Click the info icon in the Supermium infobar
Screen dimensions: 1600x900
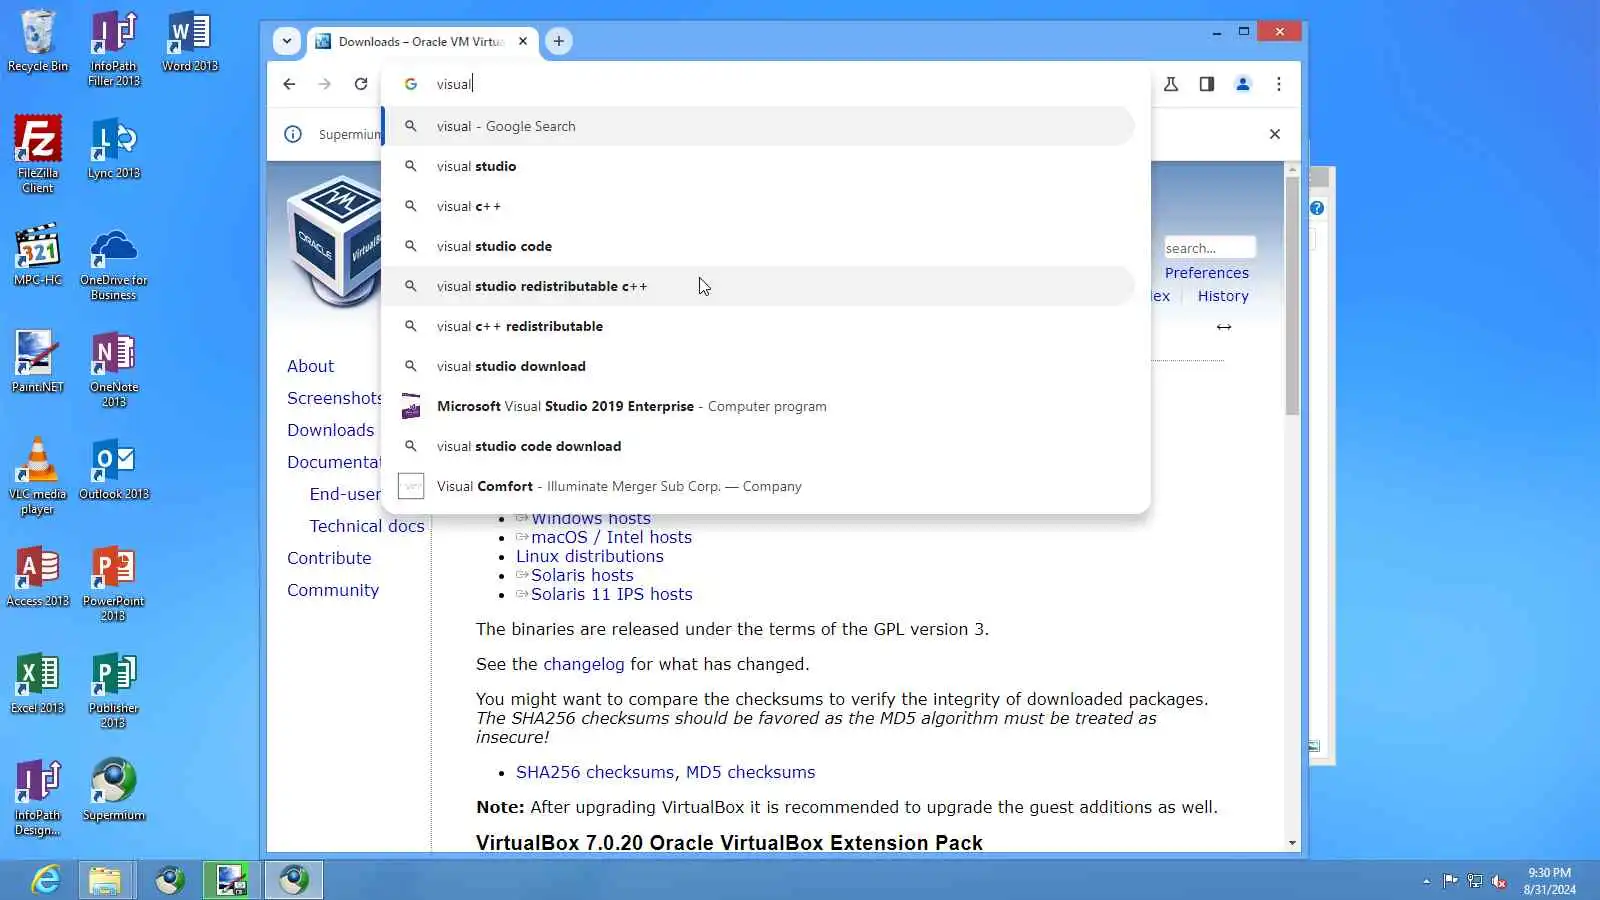click(293, 134)
